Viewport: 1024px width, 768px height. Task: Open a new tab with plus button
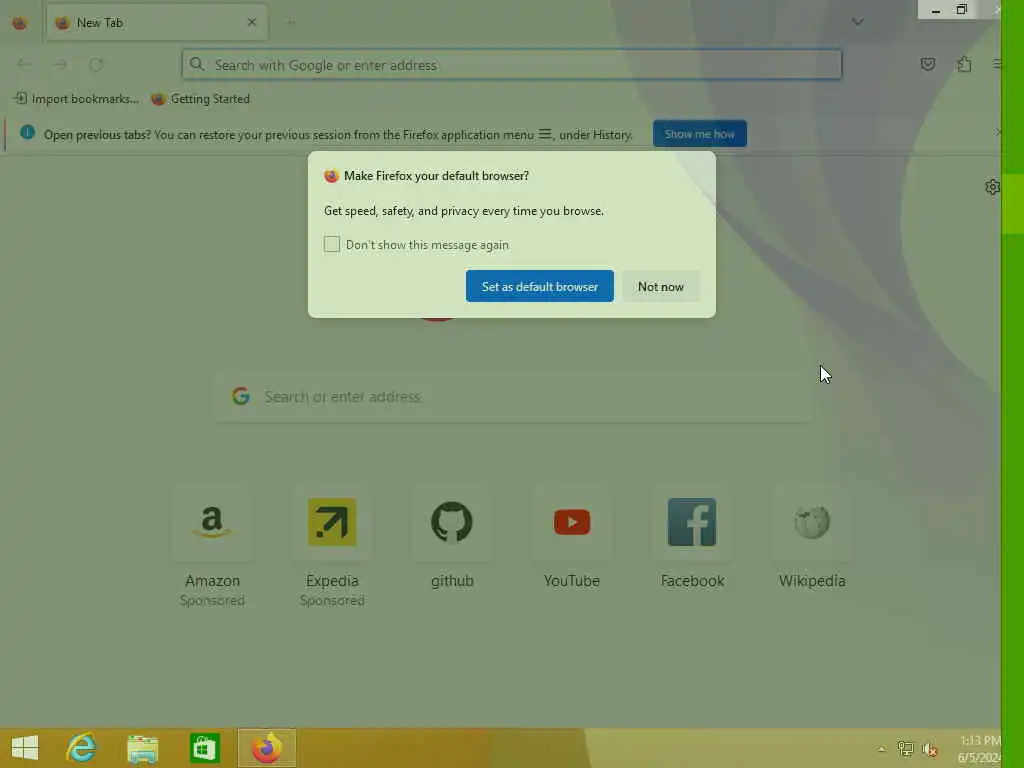291,22
